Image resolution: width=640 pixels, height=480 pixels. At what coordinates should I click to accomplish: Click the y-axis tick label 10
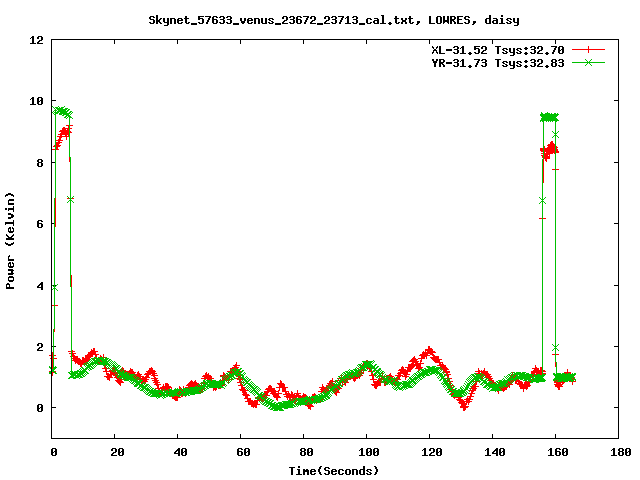36,101
